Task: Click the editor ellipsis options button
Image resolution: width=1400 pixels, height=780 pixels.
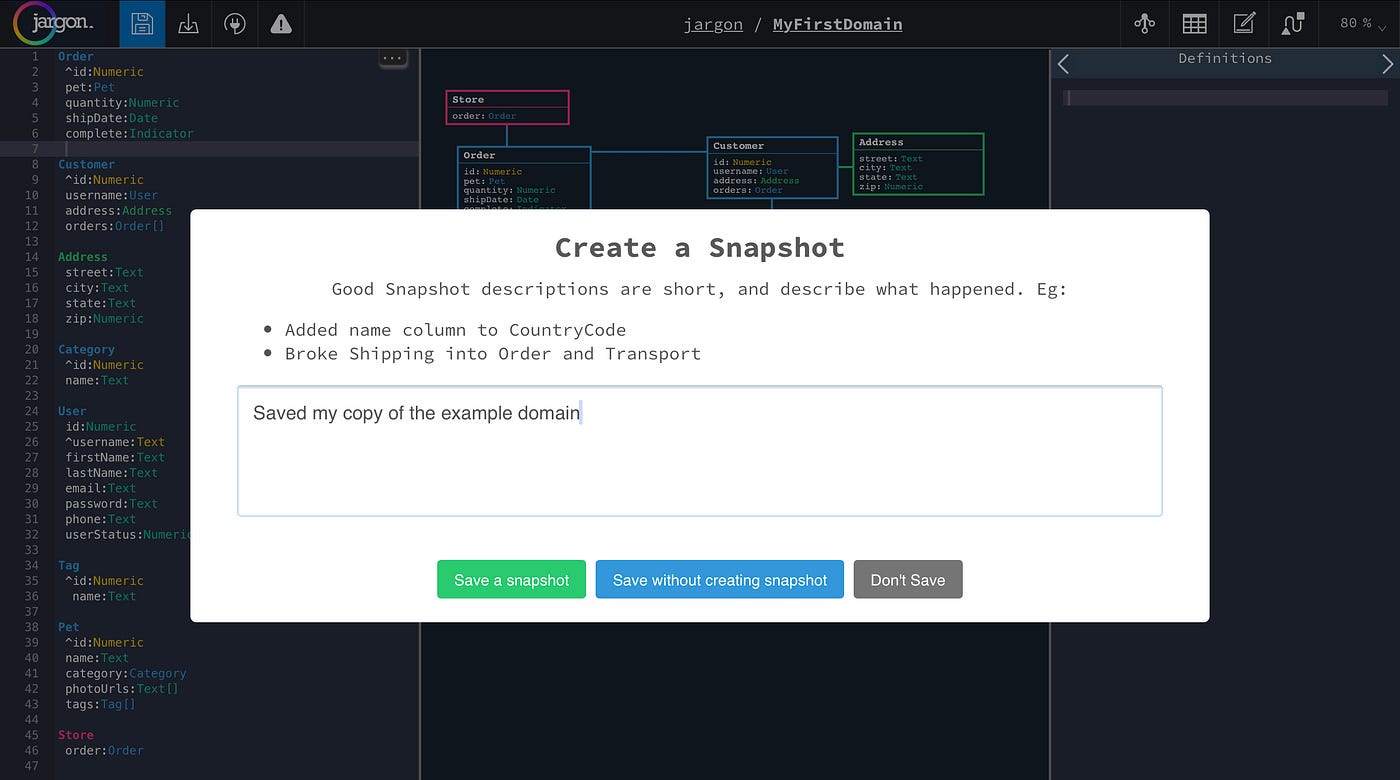Action: (x=392, y=58)
